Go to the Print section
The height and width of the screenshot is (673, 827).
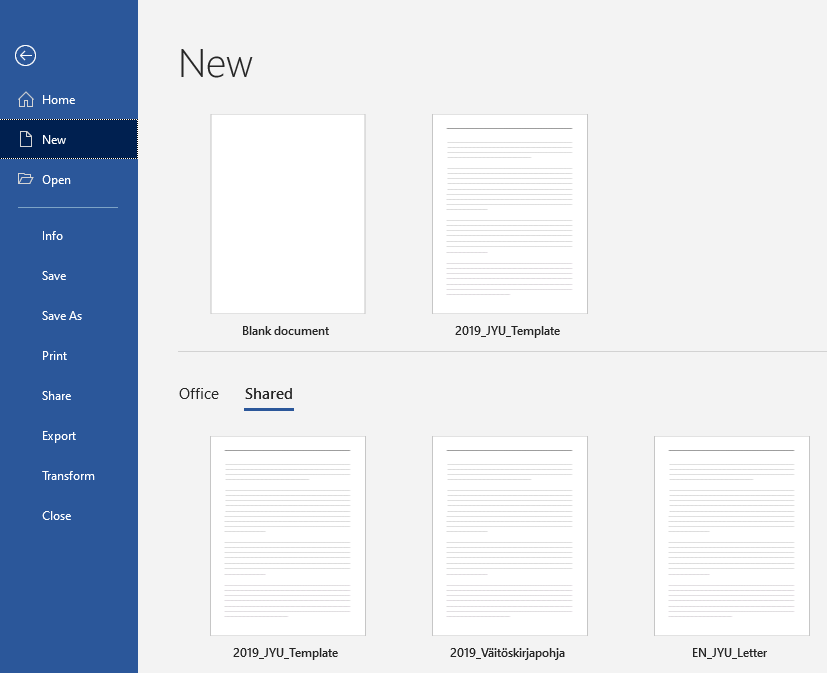pos(54,356)
